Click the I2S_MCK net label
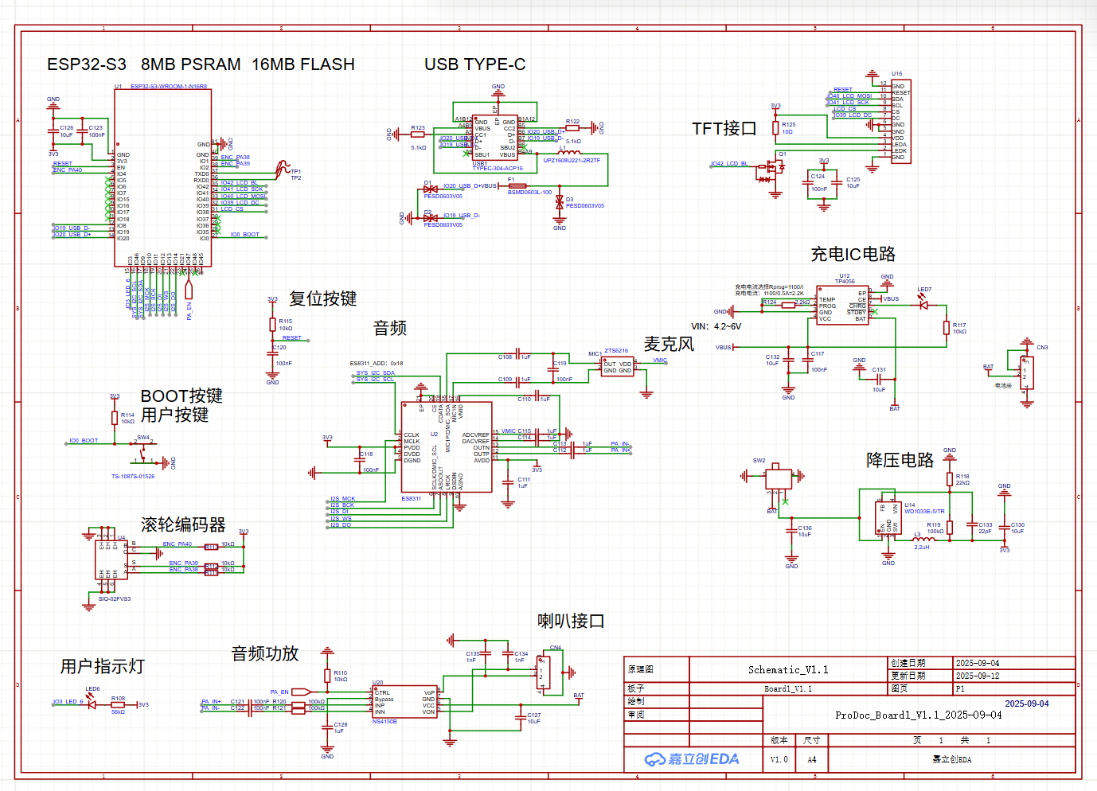Image resolution: width=1097 pixels, height=791 pixels. tap(343, 499)
